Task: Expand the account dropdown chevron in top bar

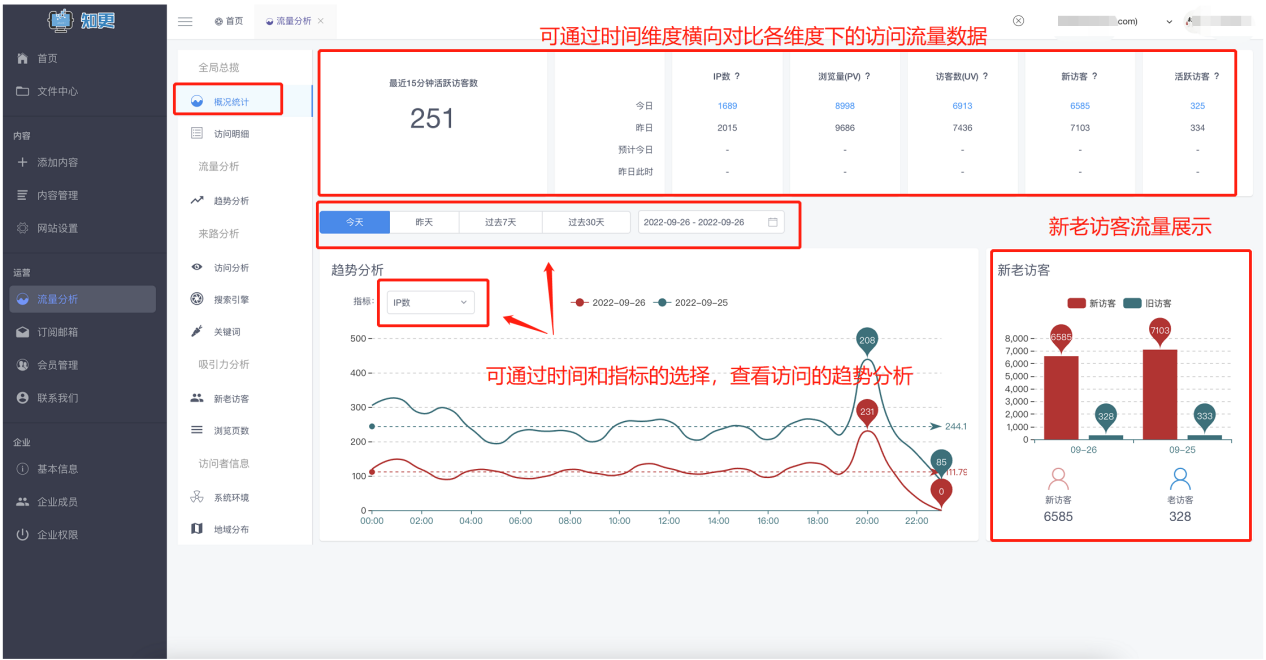Action: (1169, 21)
